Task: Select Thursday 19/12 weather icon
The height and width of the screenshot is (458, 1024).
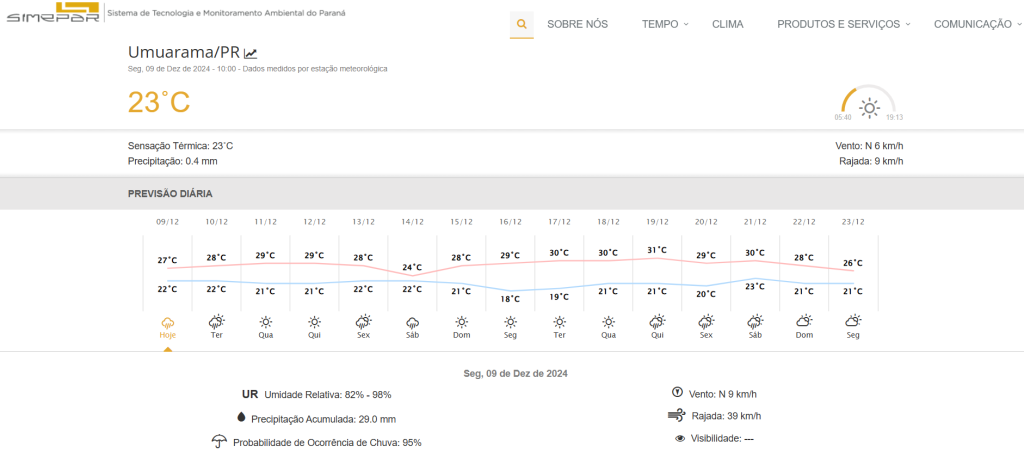Action: [x=657, y=323]
